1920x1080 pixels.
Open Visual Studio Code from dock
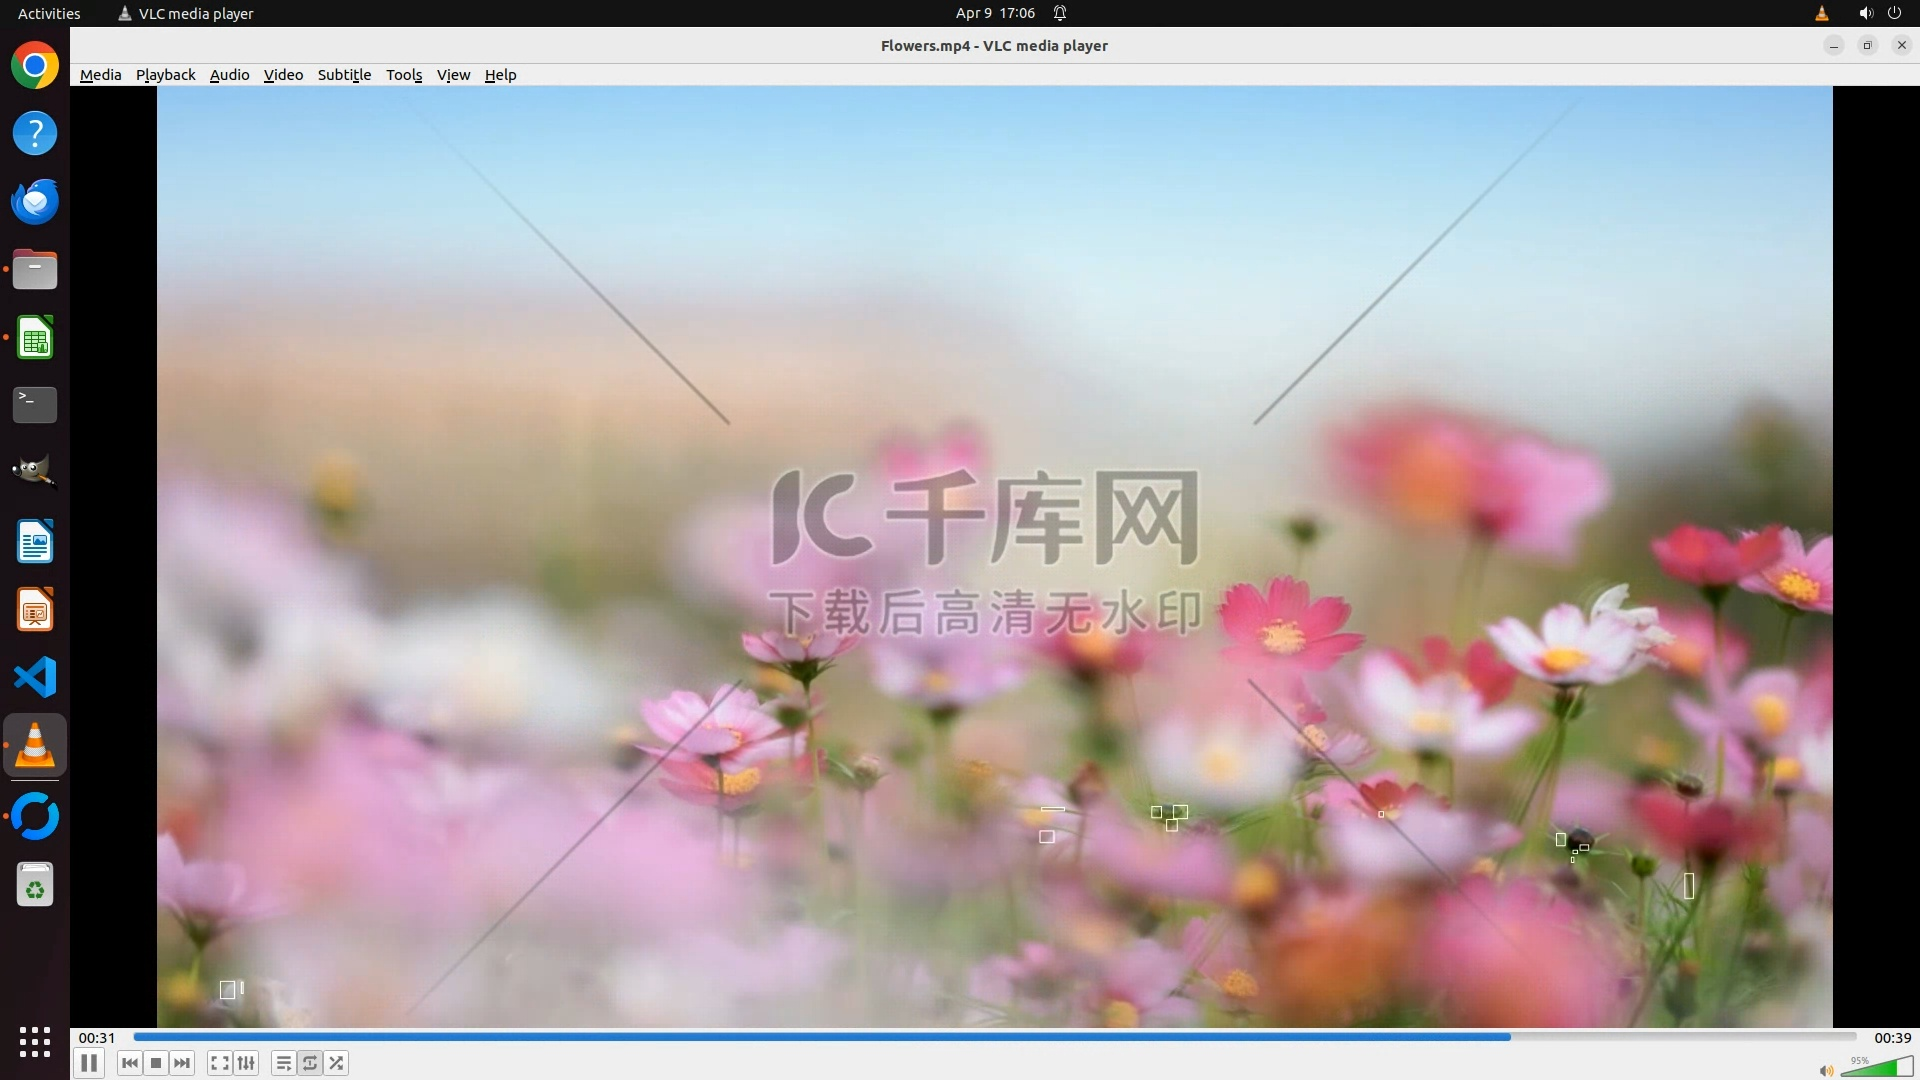[35, 677]
